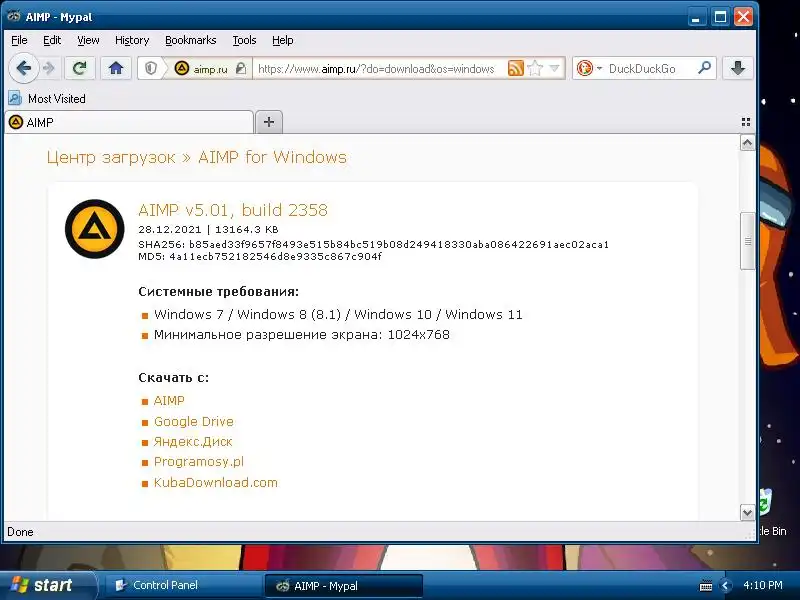800x600 pixels.
Task: Download from the Google Drive link
Action: (194, 421)
